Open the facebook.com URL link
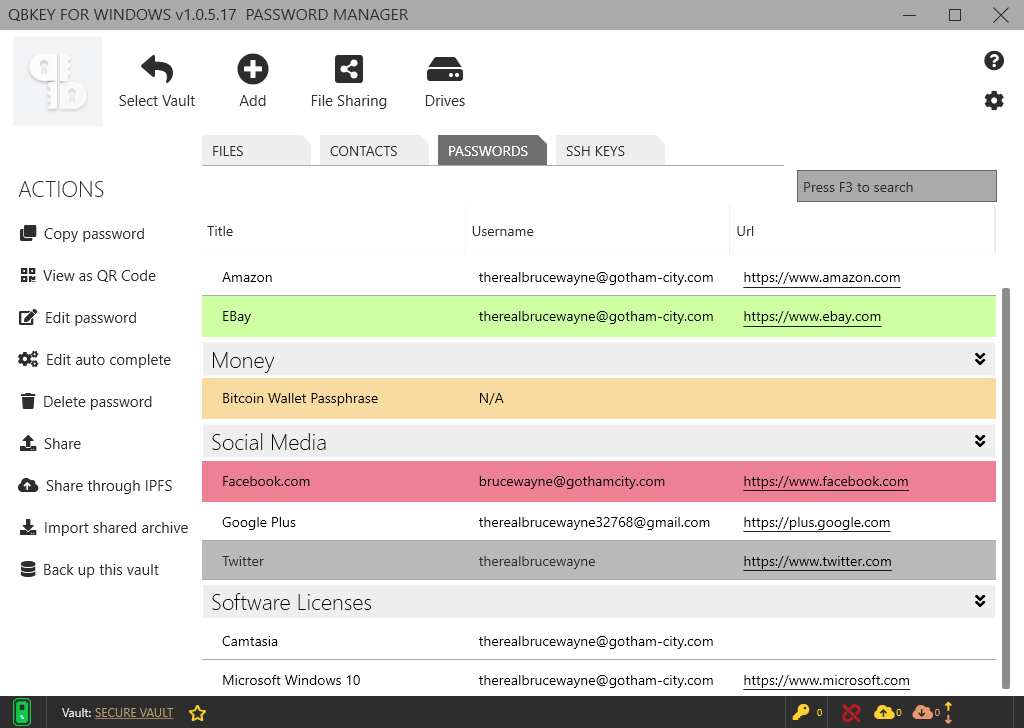The image size is (1024, 728). 825,482
